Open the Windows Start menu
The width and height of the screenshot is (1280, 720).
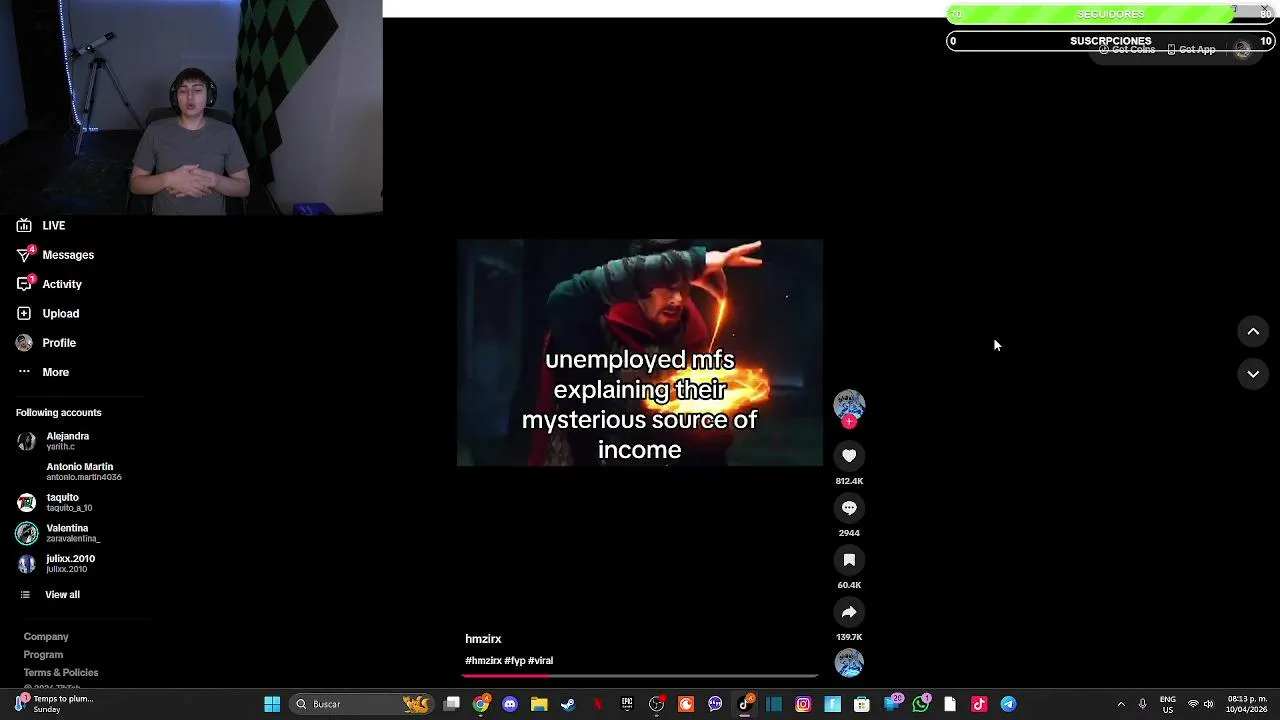pos(272,704)
